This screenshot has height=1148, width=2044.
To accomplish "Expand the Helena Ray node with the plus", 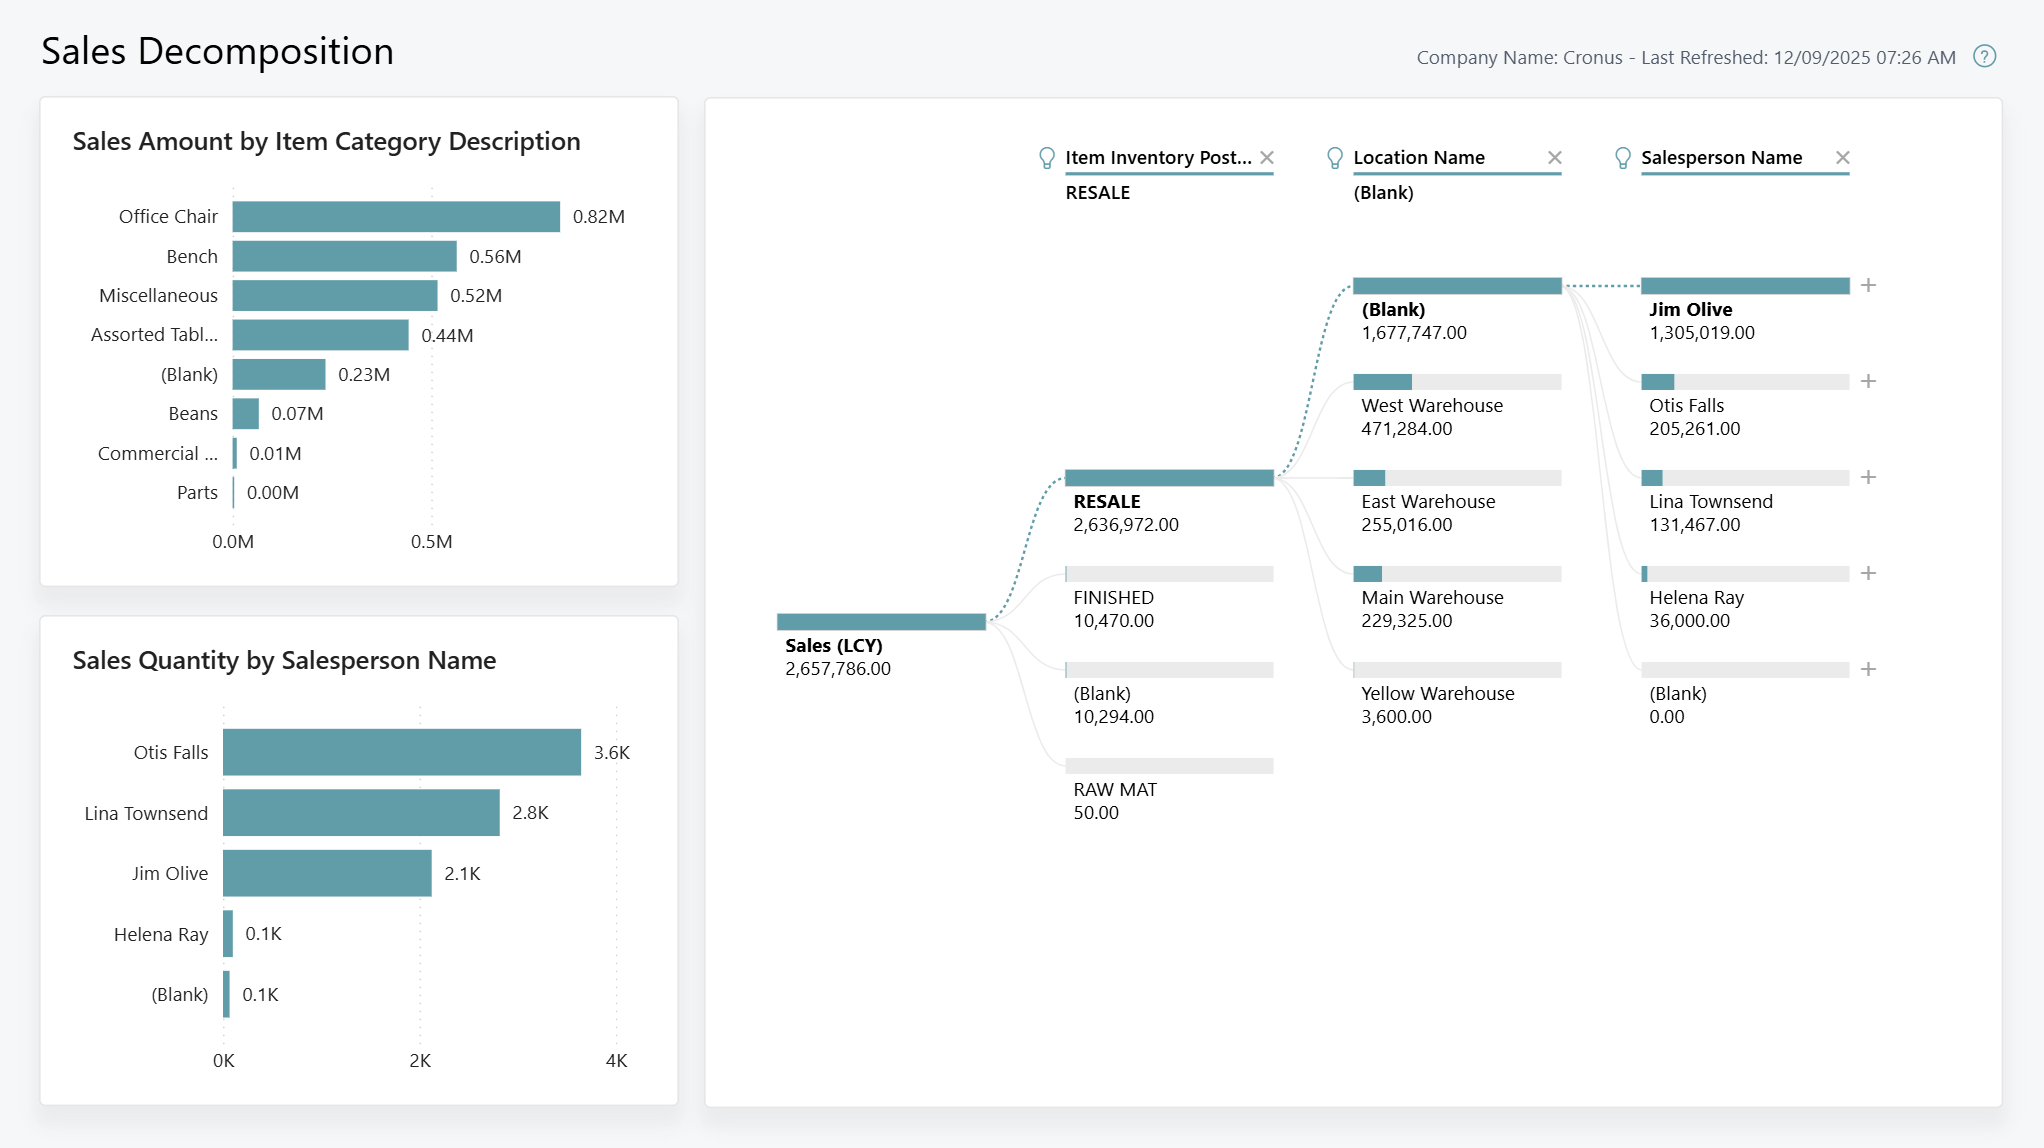I will (x=1869, y=573).
